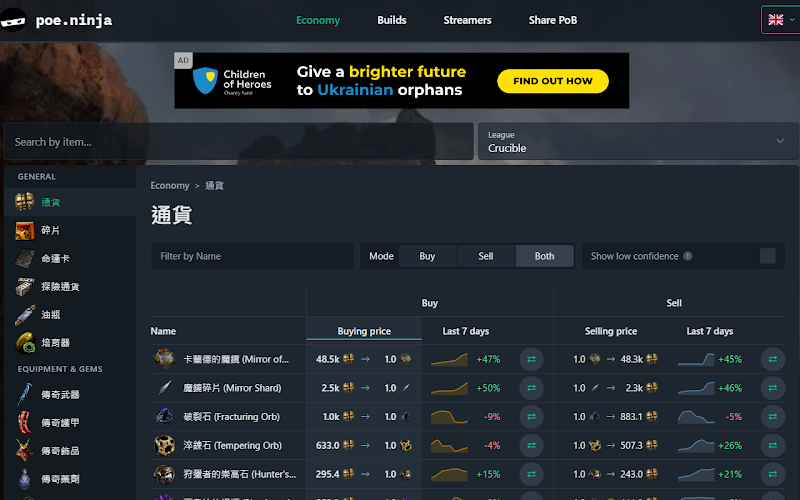Click the Sell column group header
Viewport: 800px width, 500px height.
[x=673, y=303]
